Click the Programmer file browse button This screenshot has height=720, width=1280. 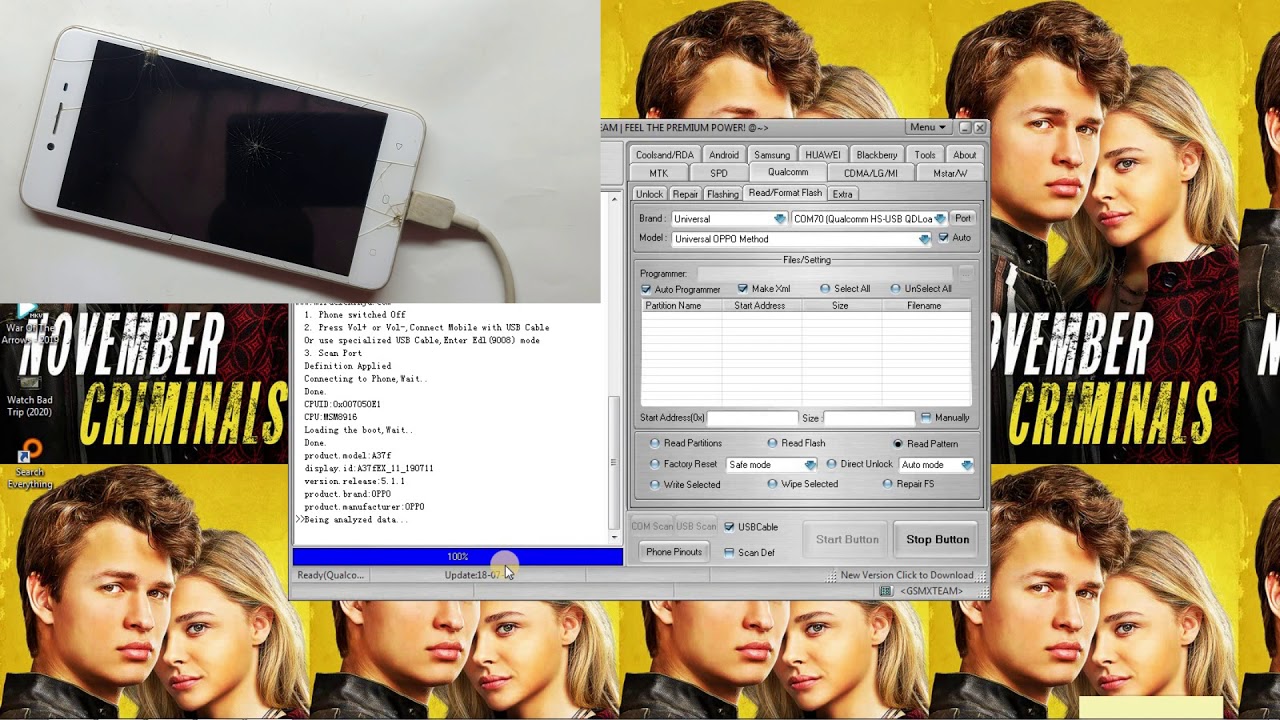point(966,273)
